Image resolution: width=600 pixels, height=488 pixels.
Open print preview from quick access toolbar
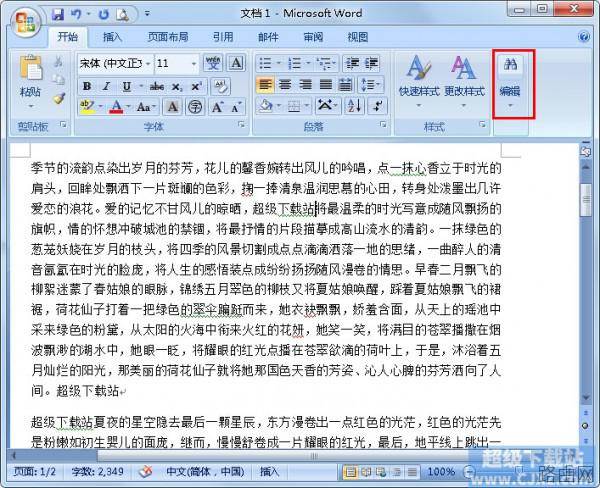tap(122, 14)
